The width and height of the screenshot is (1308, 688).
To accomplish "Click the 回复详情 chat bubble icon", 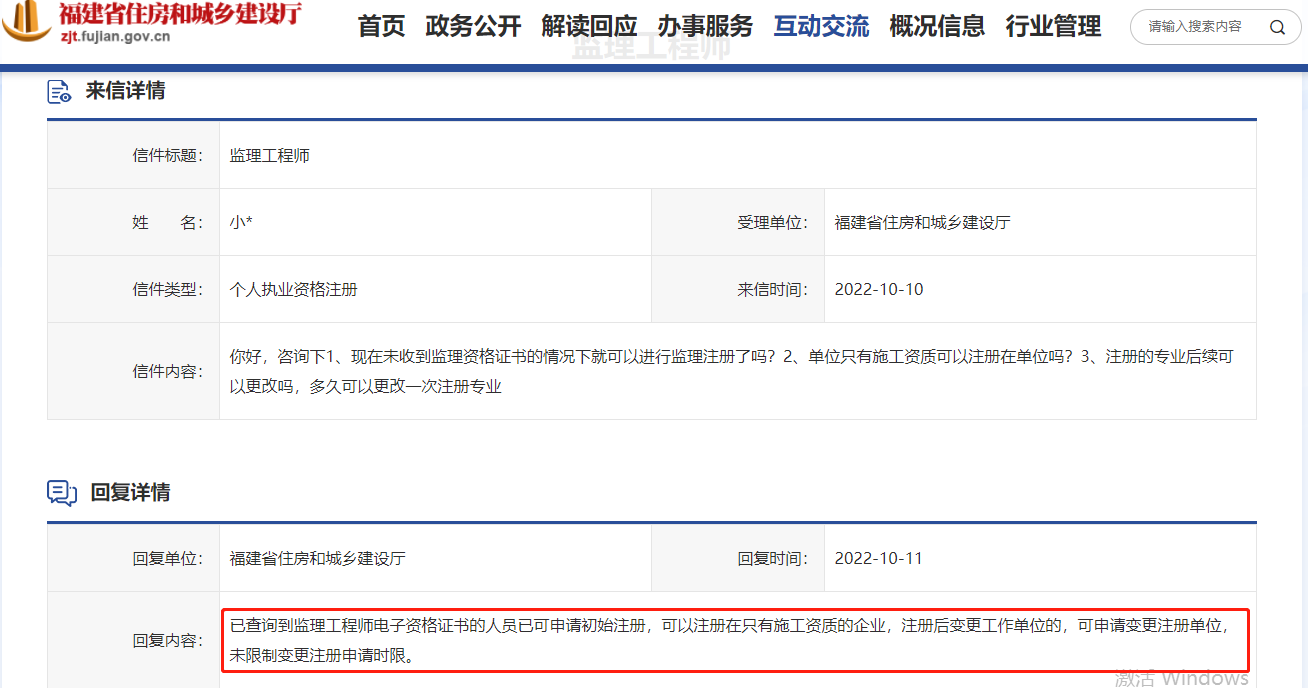I will pyautogui.click(x=62, y=493).
